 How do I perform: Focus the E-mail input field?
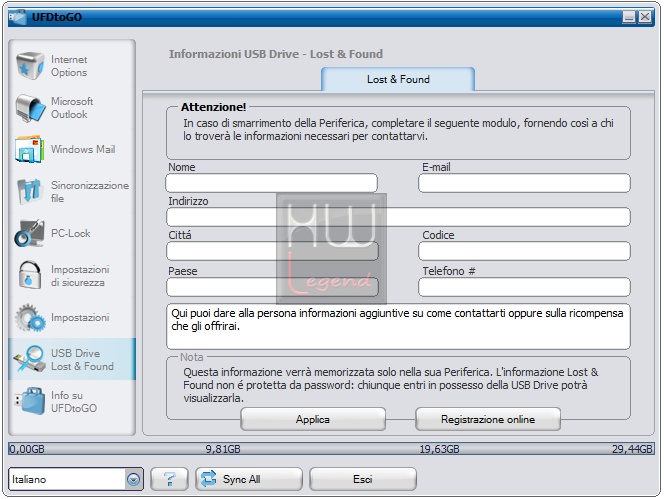point(524,183)
